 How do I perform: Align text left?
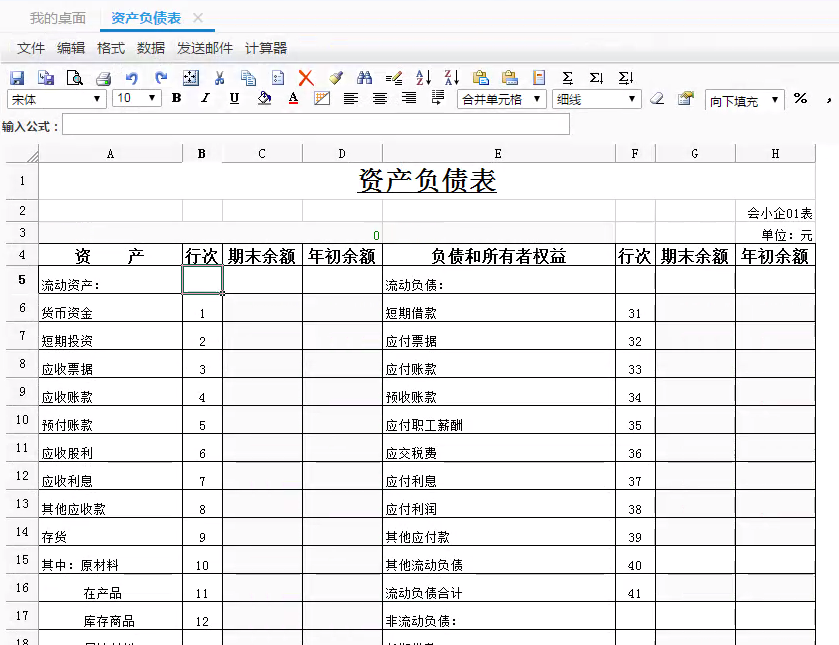tap(351, 98)
